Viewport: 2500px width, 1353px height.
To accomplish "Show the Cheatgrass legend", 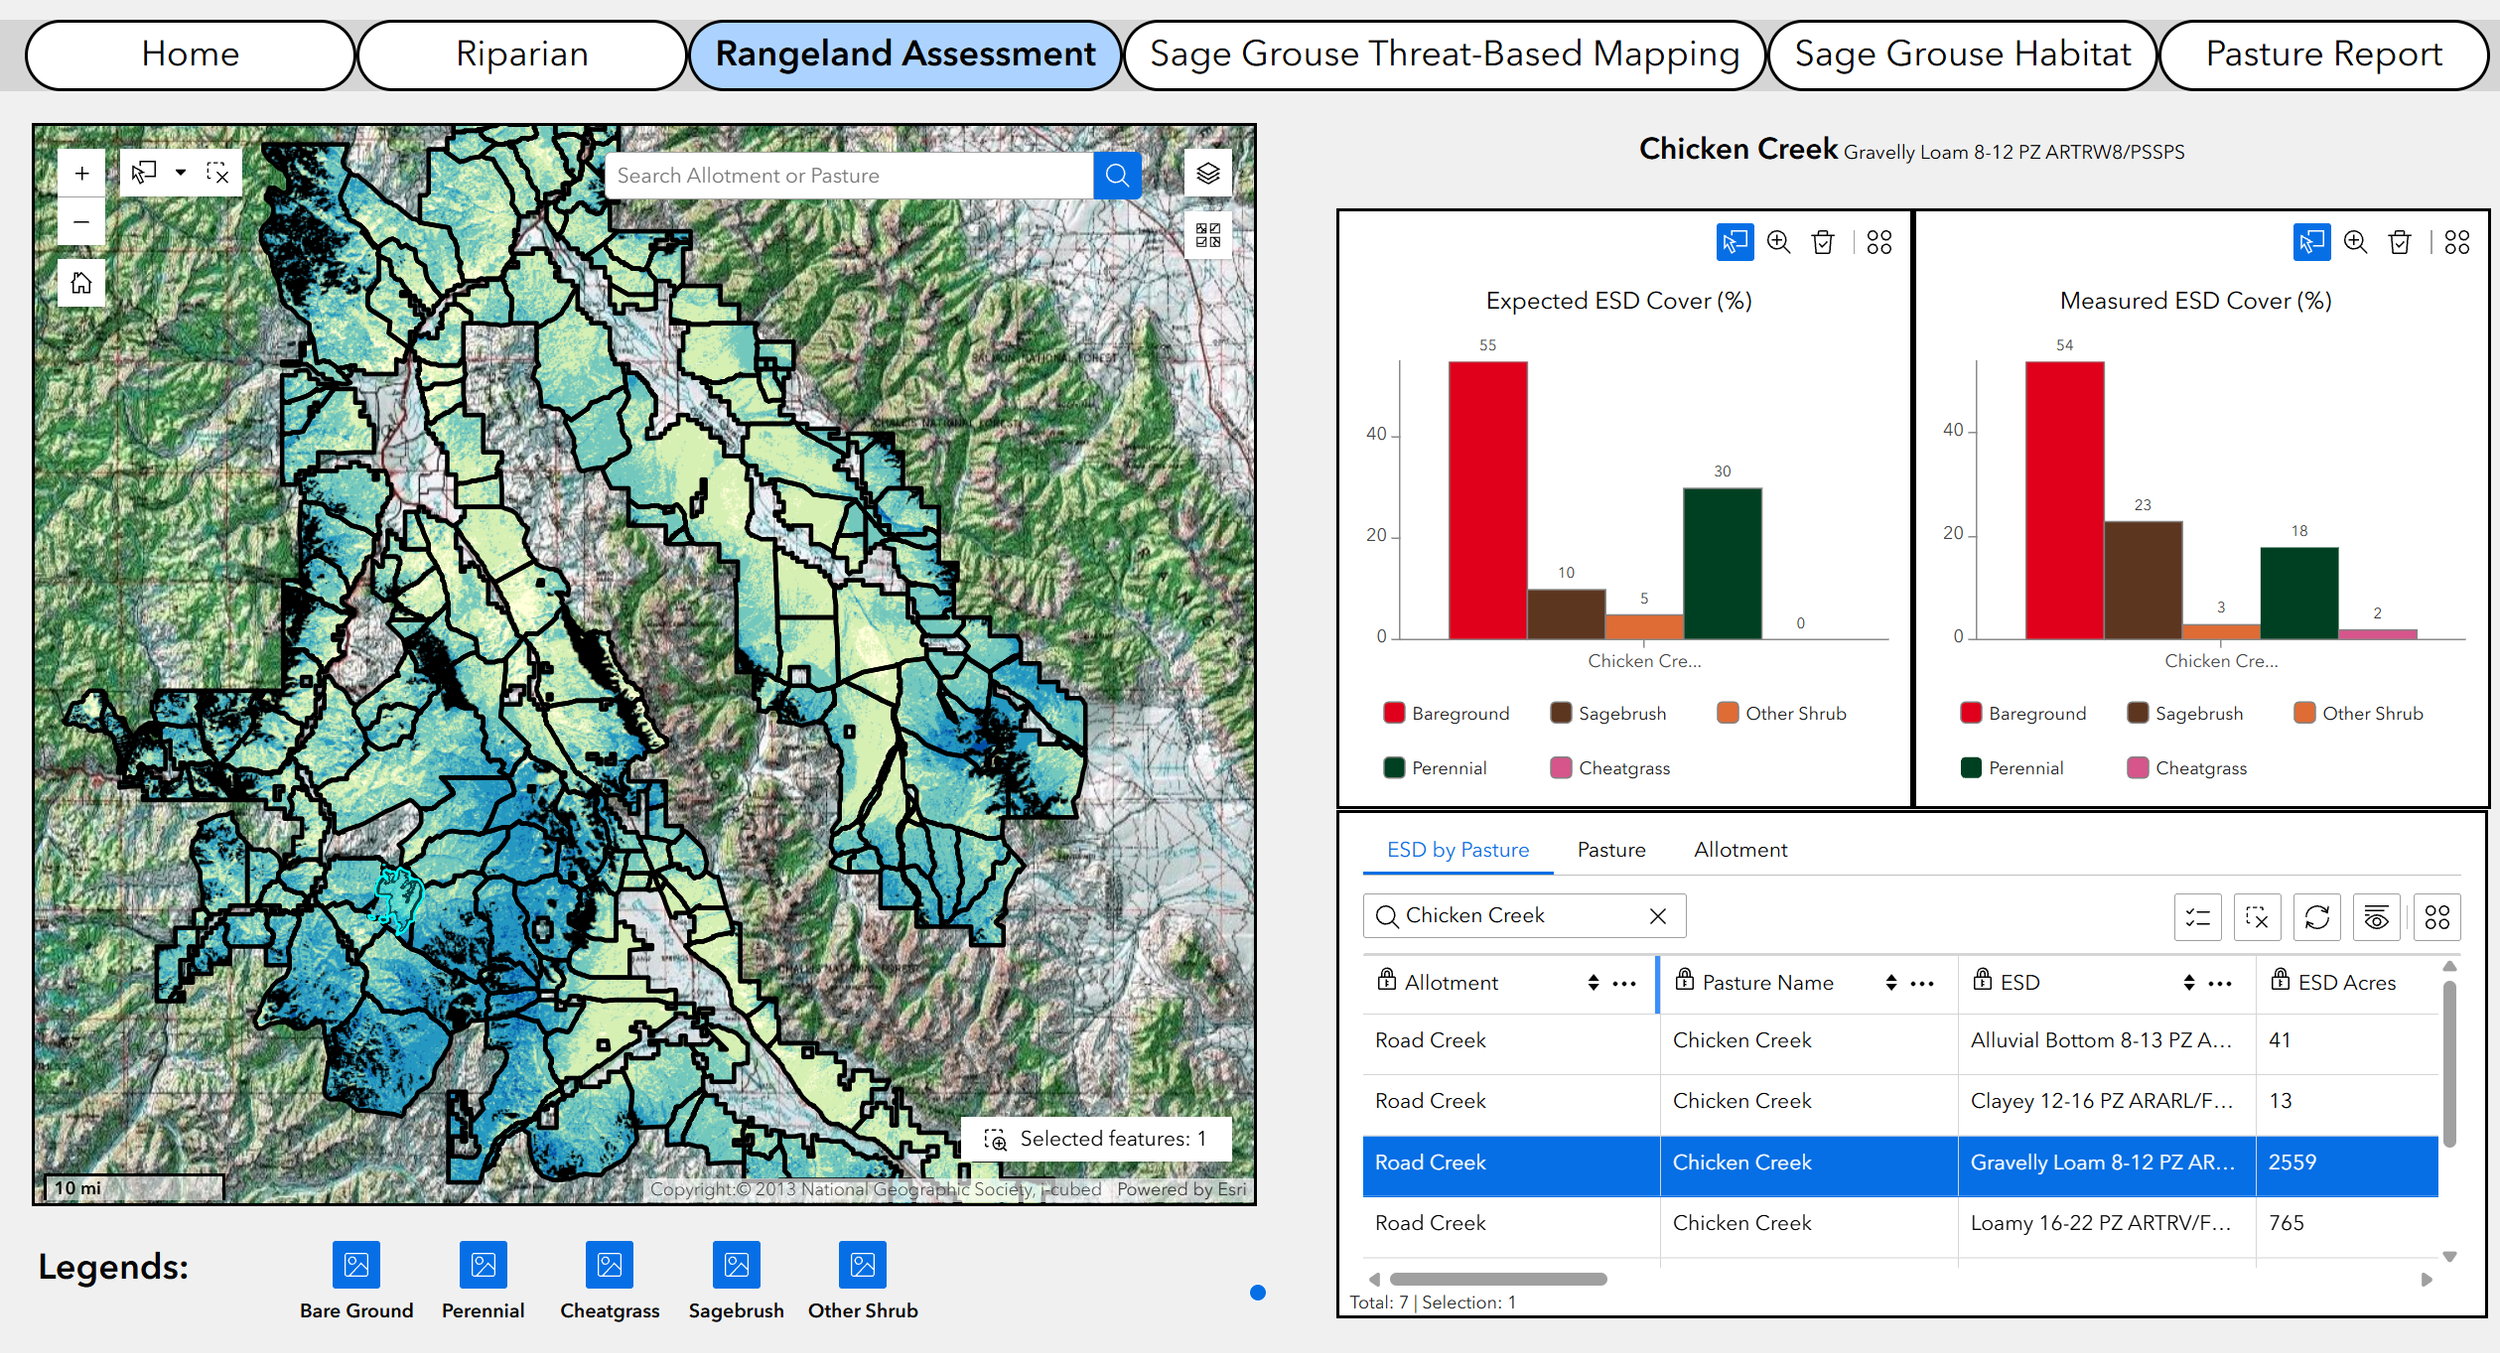I will pyautogui.click(x=609, y=1266).
